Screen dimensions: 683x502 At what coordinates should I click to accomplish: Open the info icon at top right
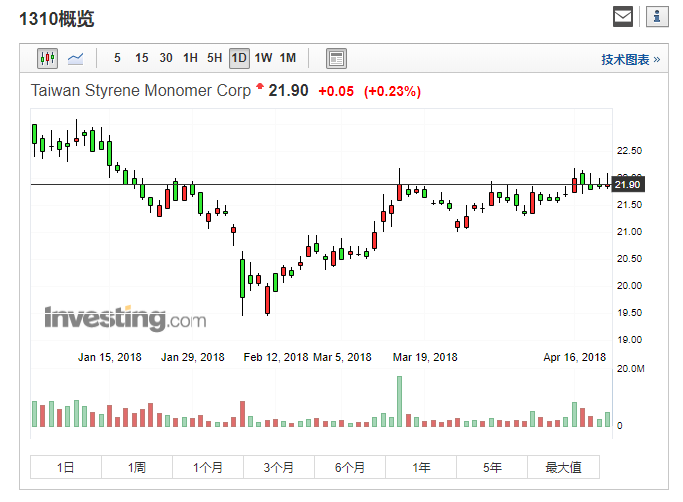pos(657,17)
